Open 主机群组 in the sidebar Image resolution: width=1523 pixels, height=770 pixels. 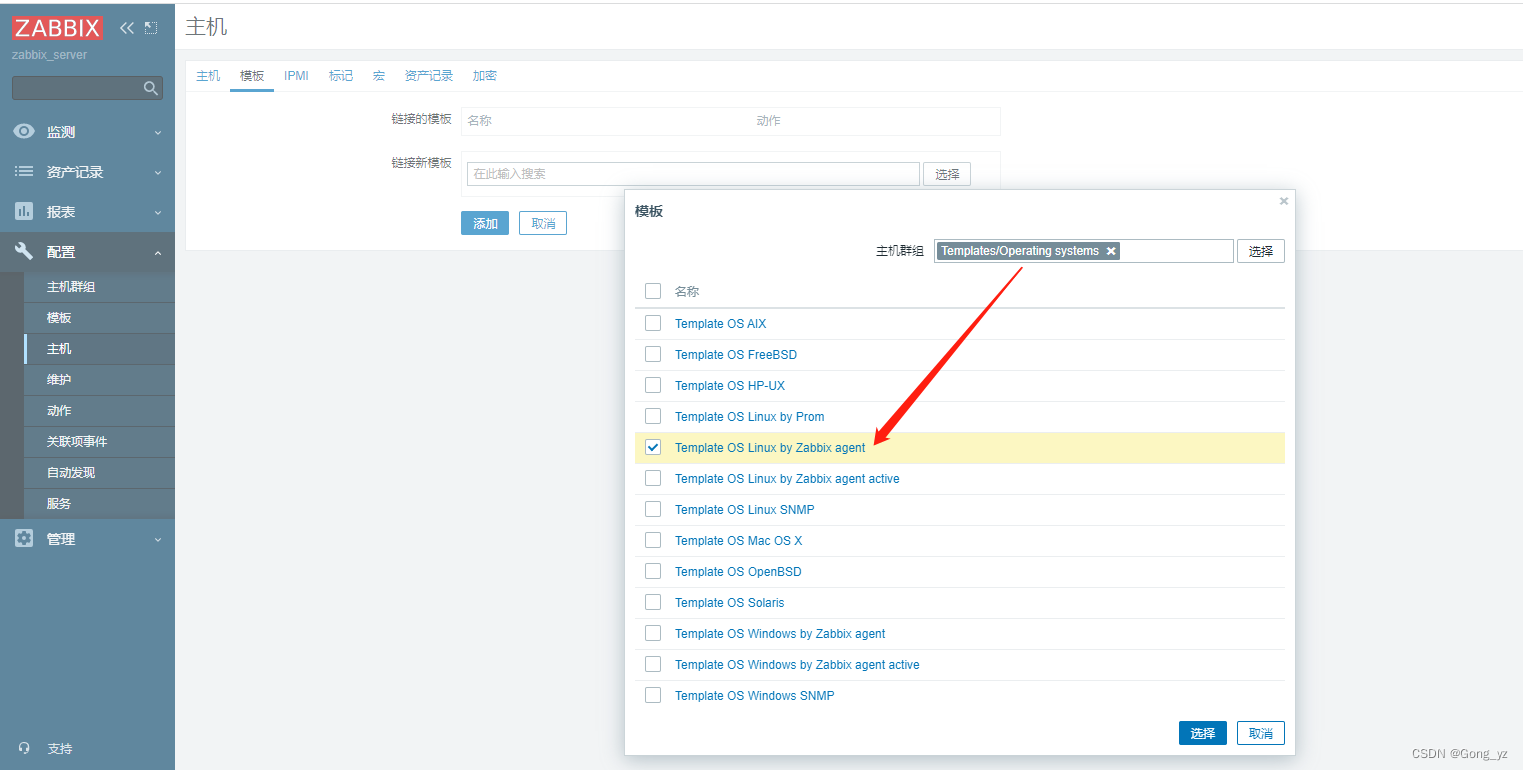click(x=99, y=287)
